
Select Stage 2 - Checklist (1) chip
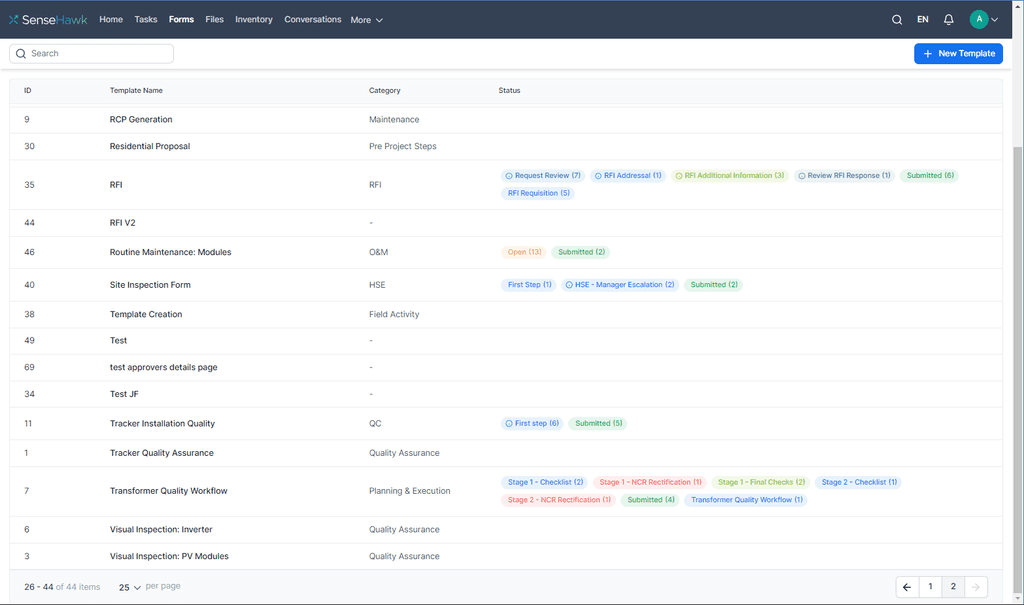pyautogui.click(x=858, y=482)
